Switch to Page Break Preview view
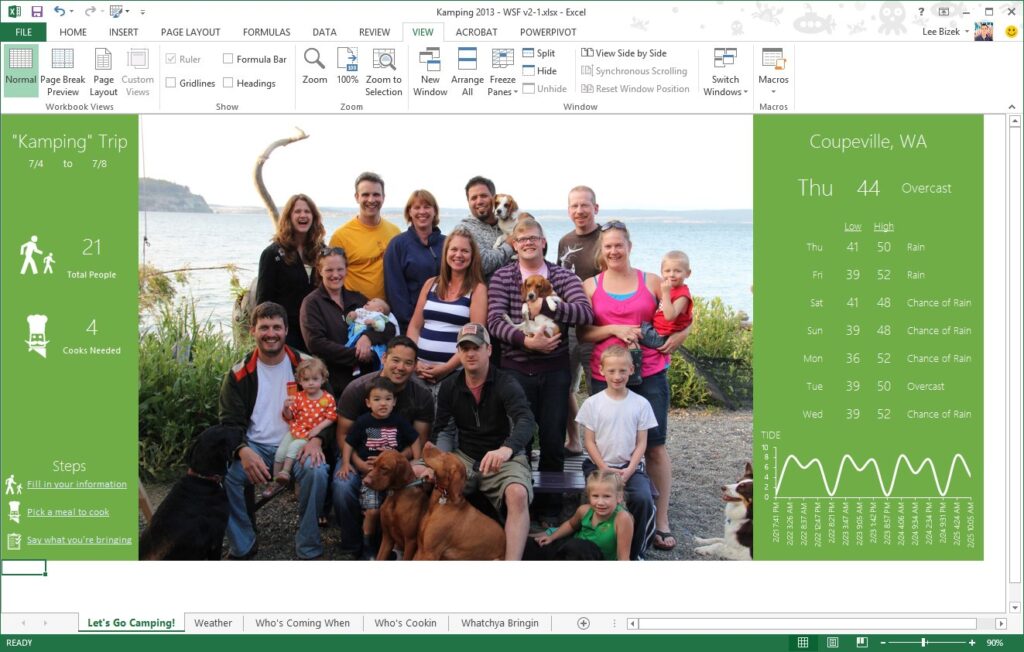This screenshot has width=1024, height=652. (63, 70)
